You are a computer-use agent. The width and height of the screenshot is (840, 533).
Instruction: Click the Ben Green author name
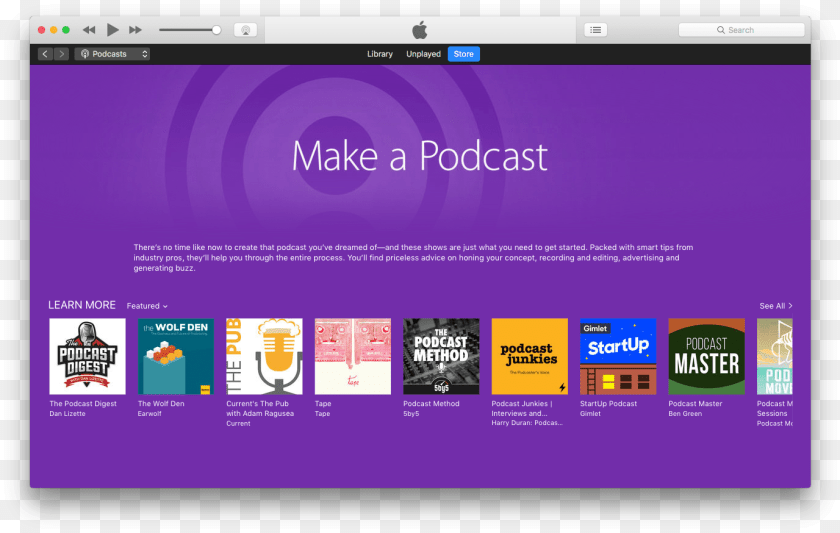click(685, 414)
